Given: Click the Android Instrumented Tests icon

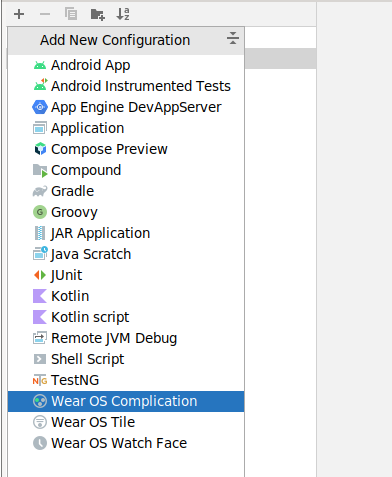Looking at the screenshot, I should click(x=40, y=86).
